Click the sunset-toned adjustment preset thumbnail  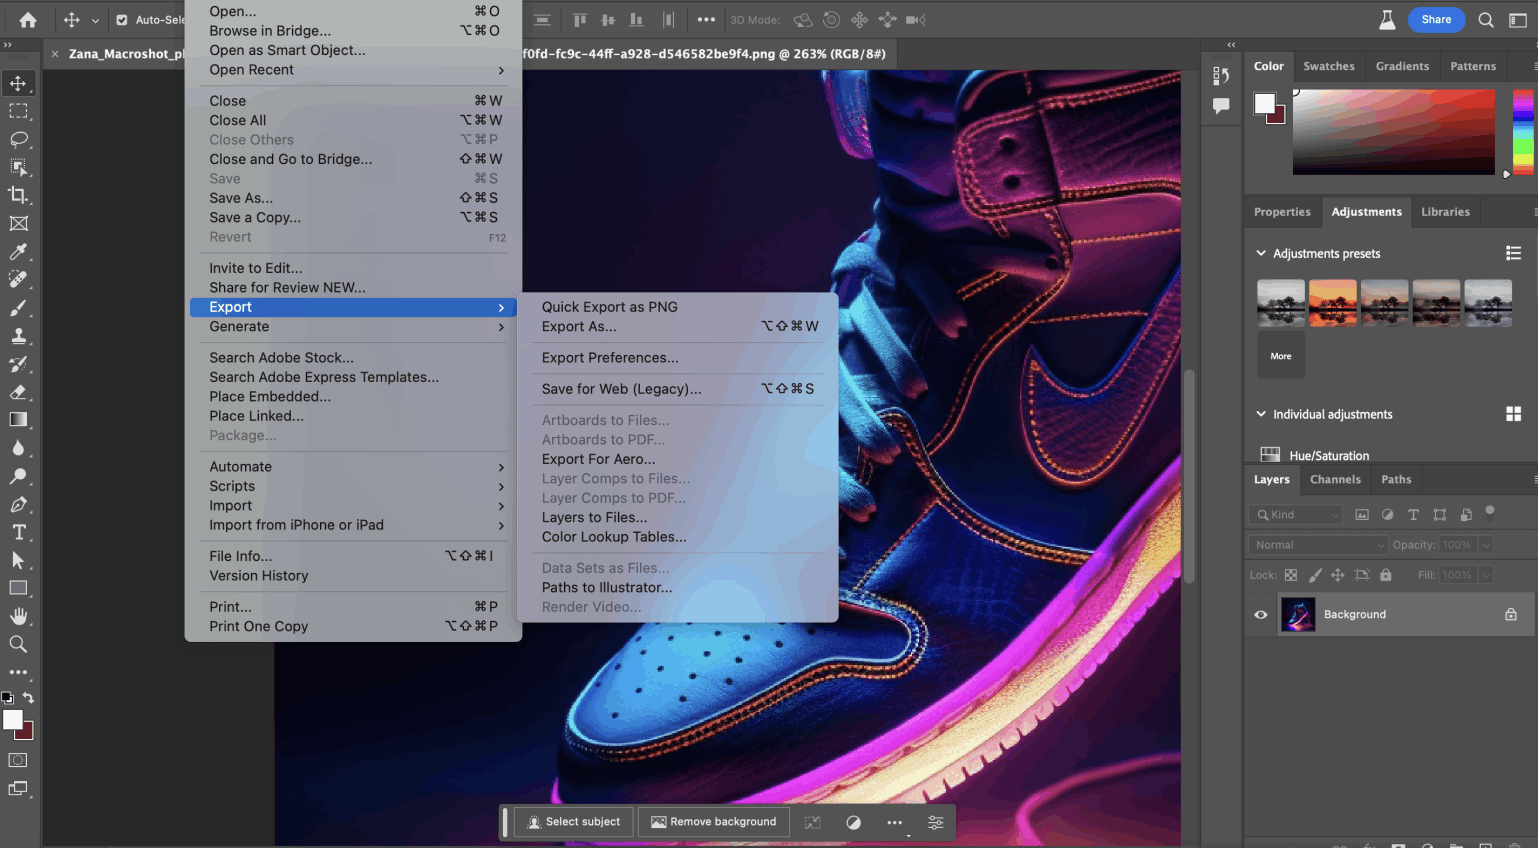click(1333, 303)
